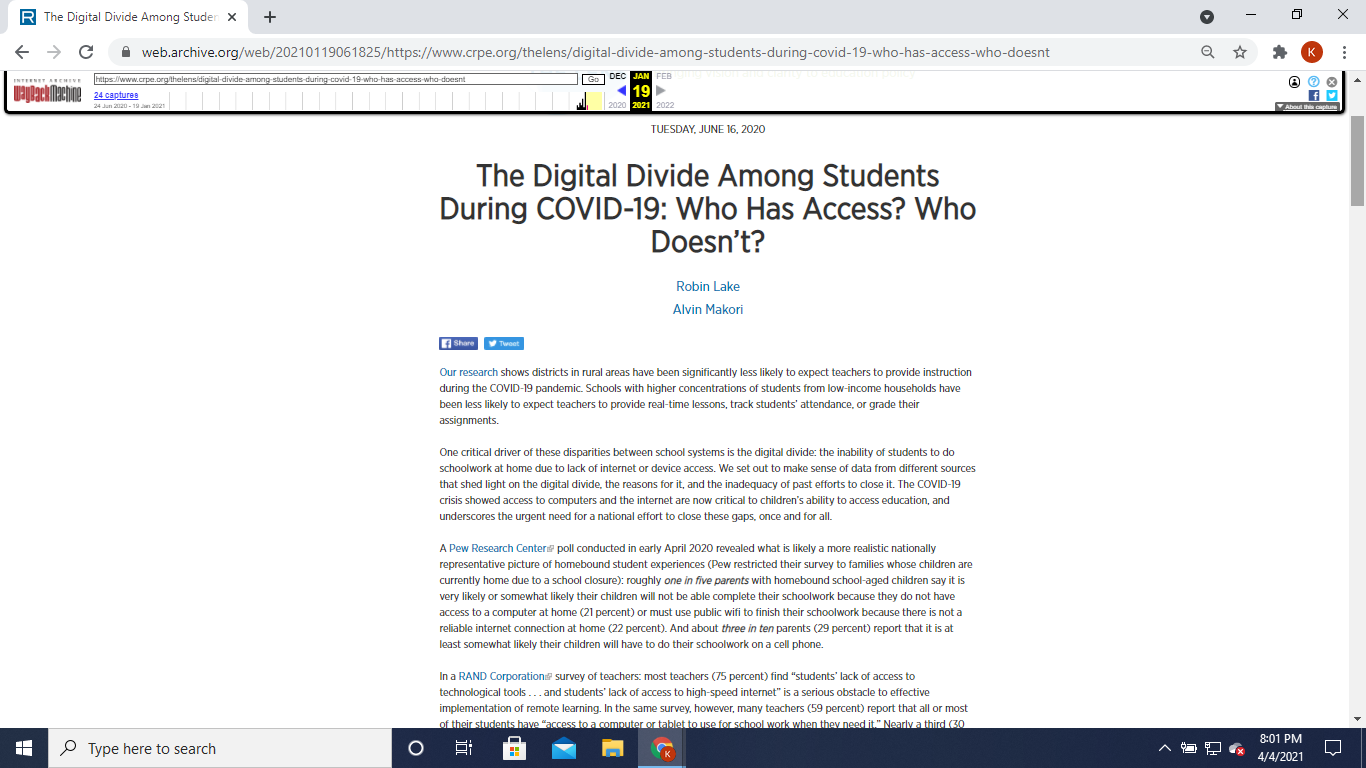This screenshot has width=1366, height=768.
Task: Open a new browser tab
Action: pos(270,17)
